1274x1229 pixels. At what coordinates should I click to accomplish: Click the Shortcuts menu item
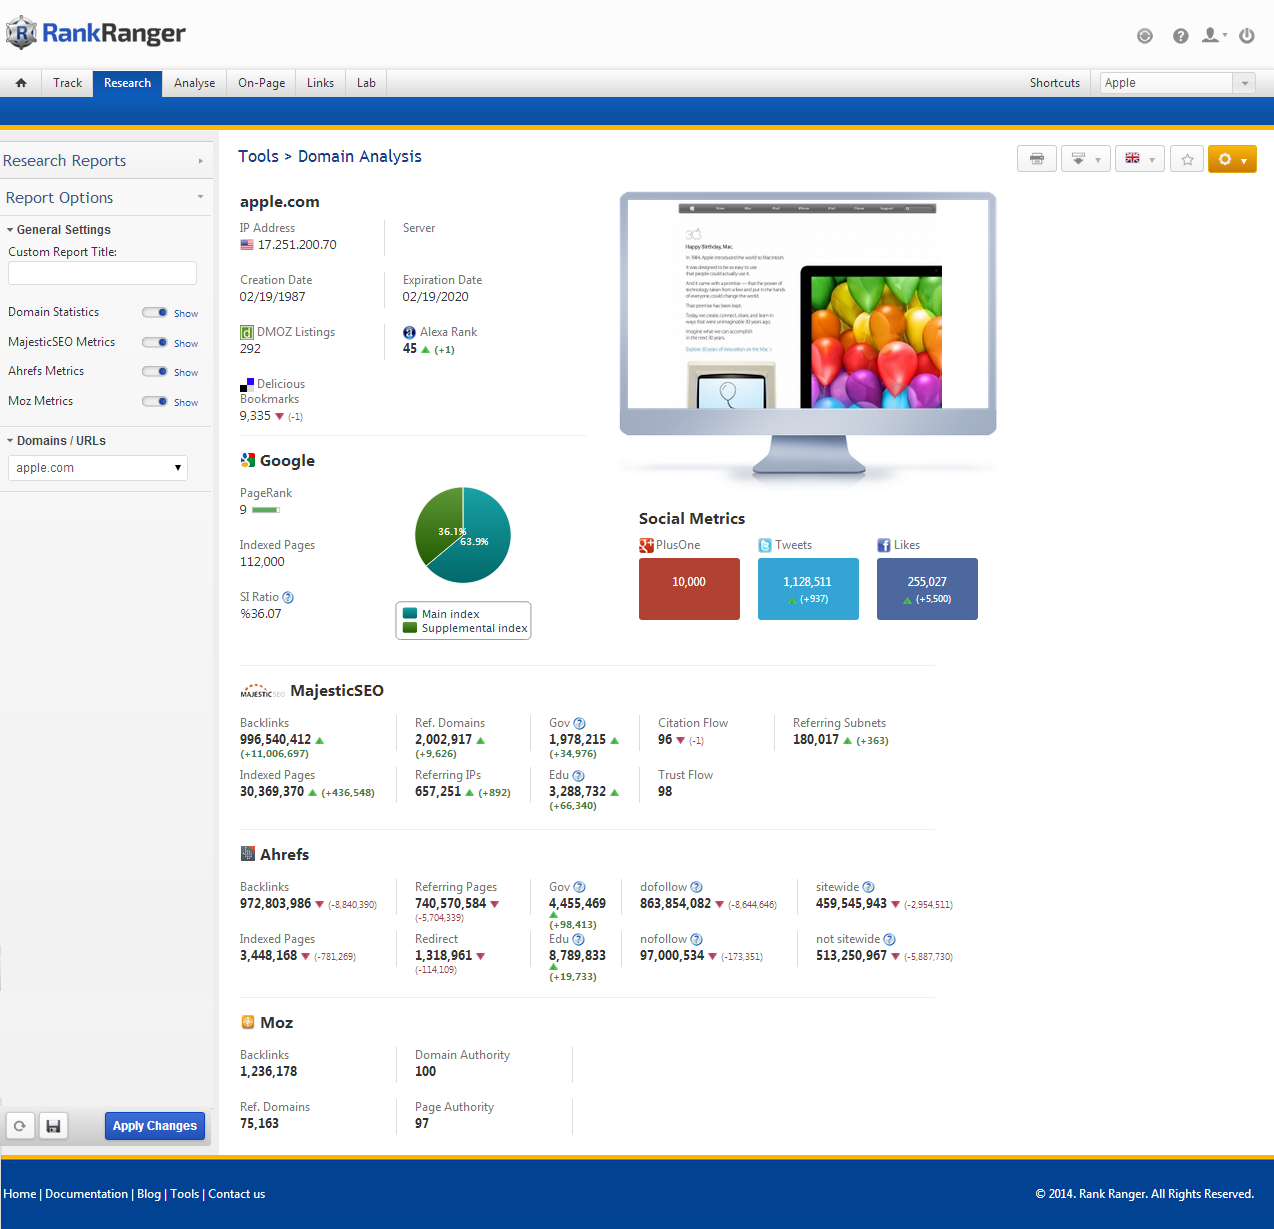coord(1055,83)
